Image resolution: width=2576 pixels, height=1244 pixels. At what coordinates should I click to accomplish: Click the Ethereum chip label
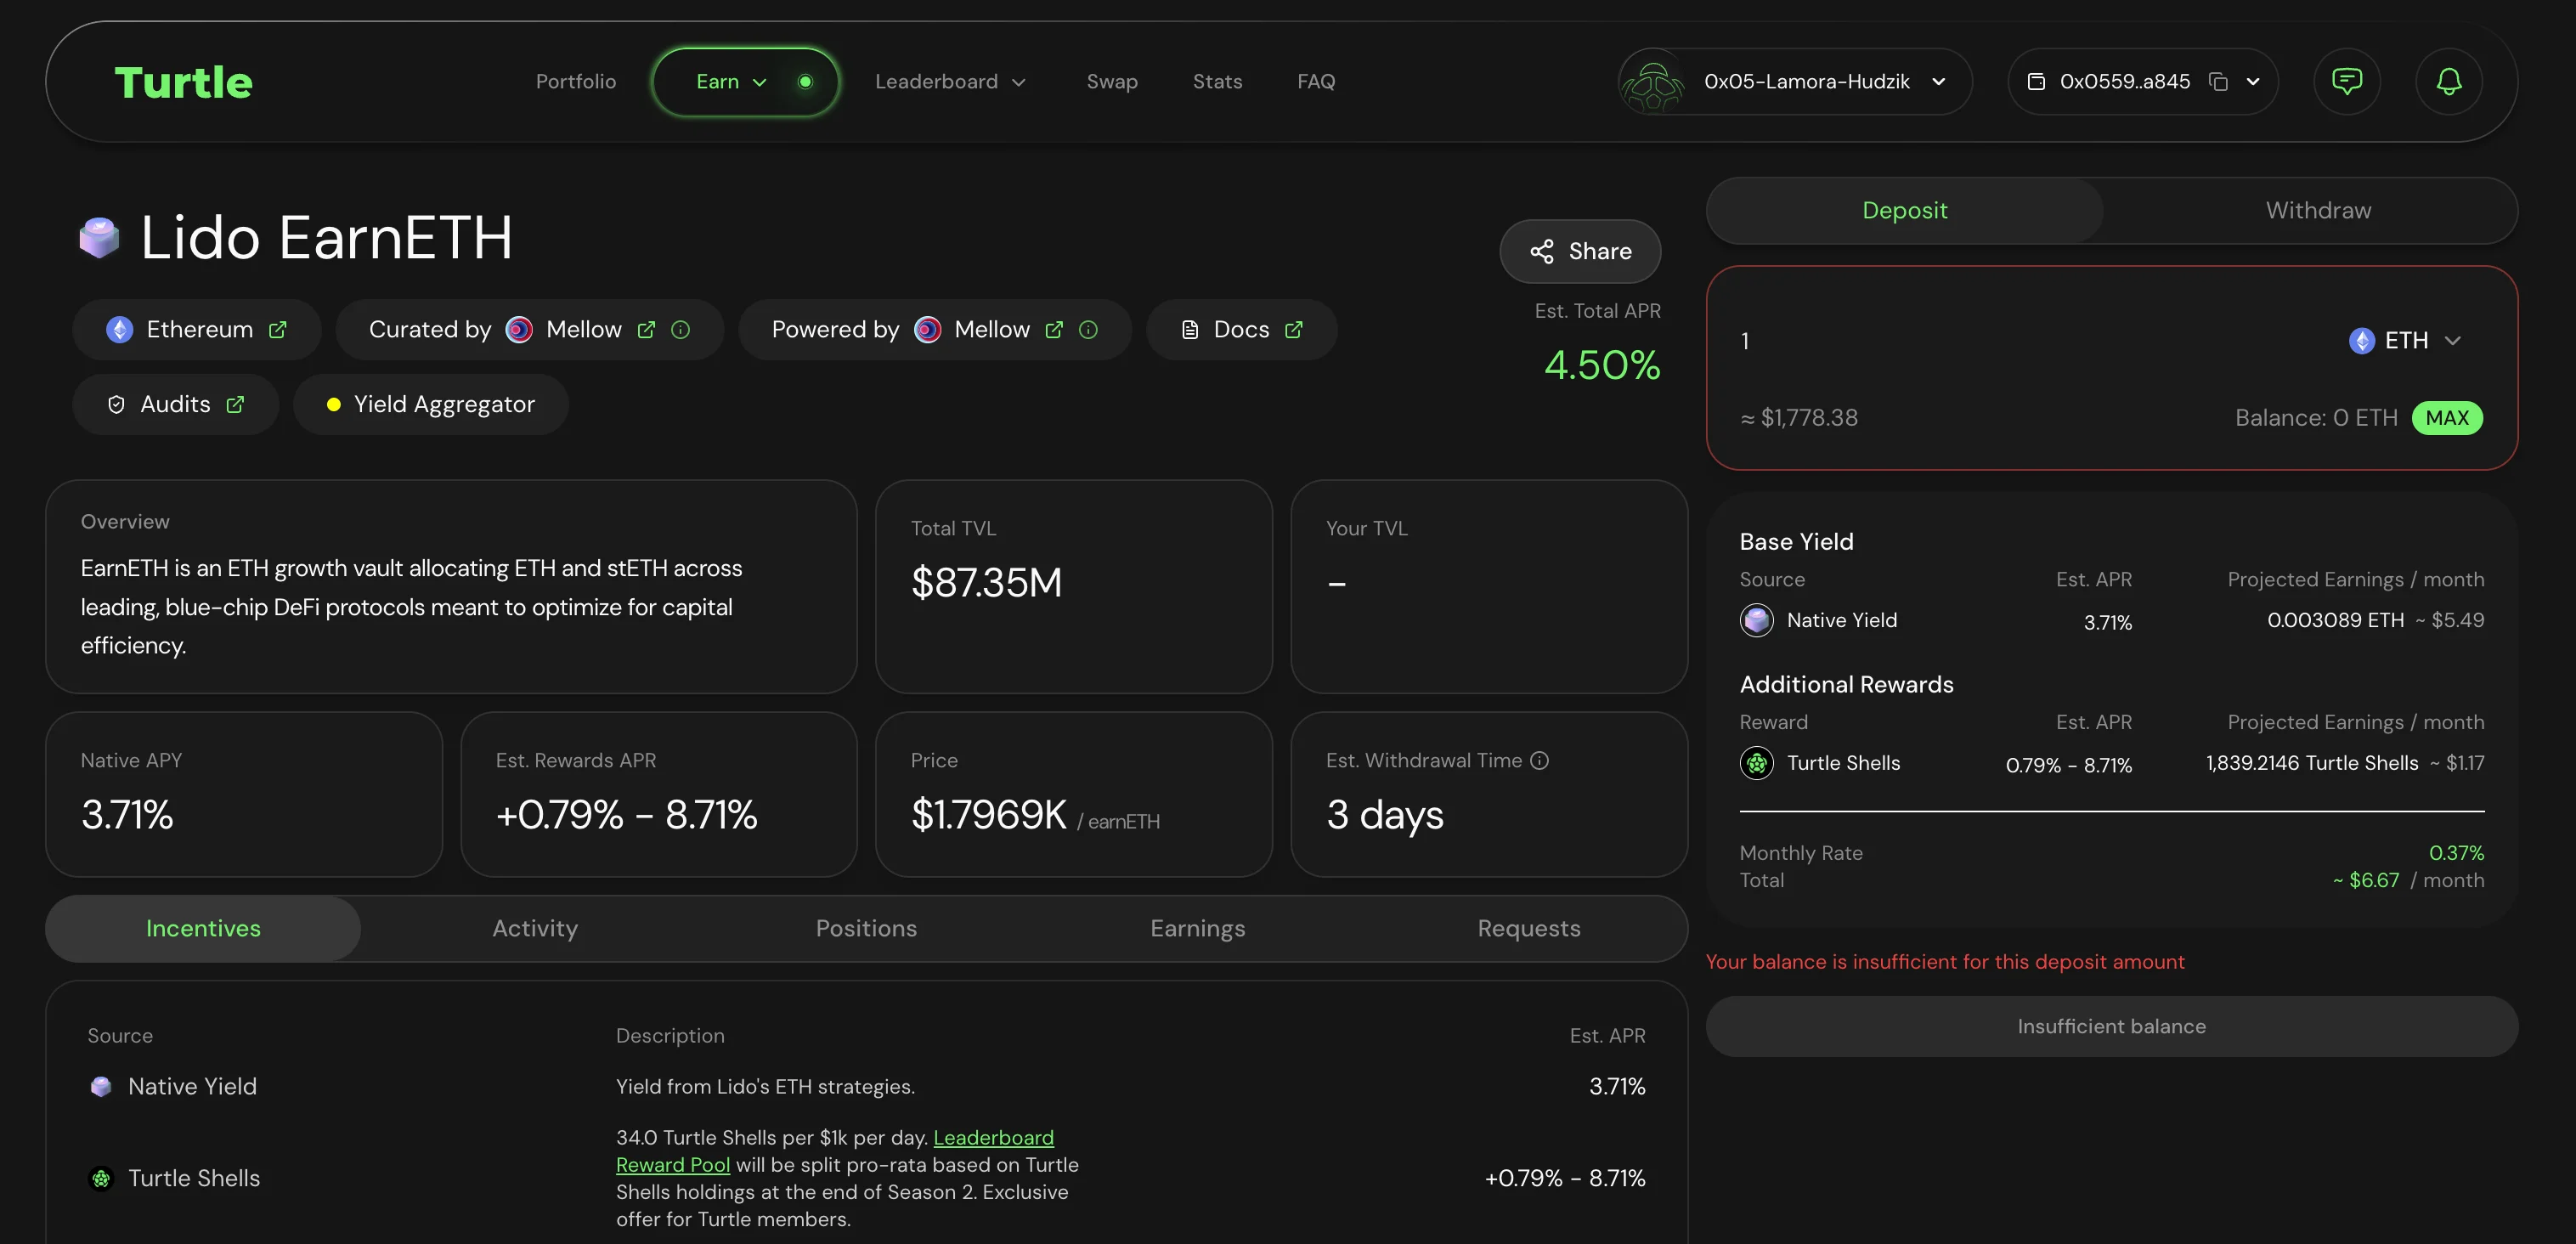pyautogui.click(x=200, y=330)
